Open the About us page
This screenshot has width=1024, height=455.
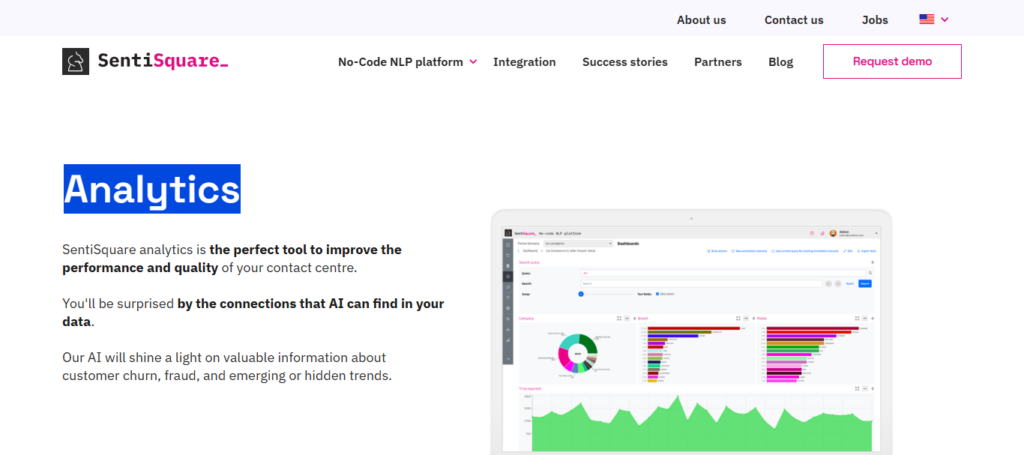701,20
